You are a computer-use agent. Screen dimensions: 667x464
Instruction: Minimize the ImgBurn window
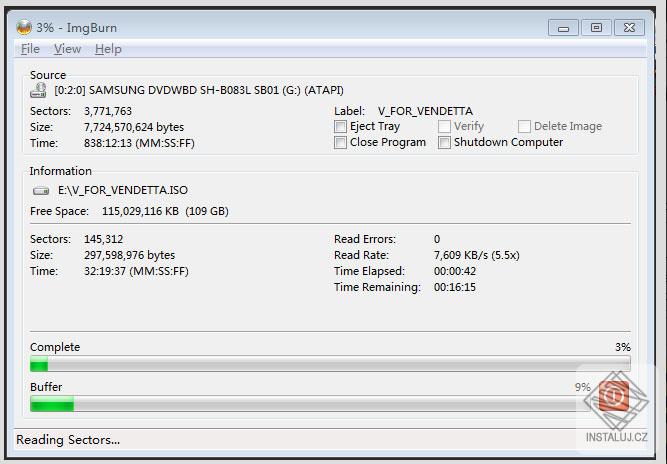coord(563,28)
